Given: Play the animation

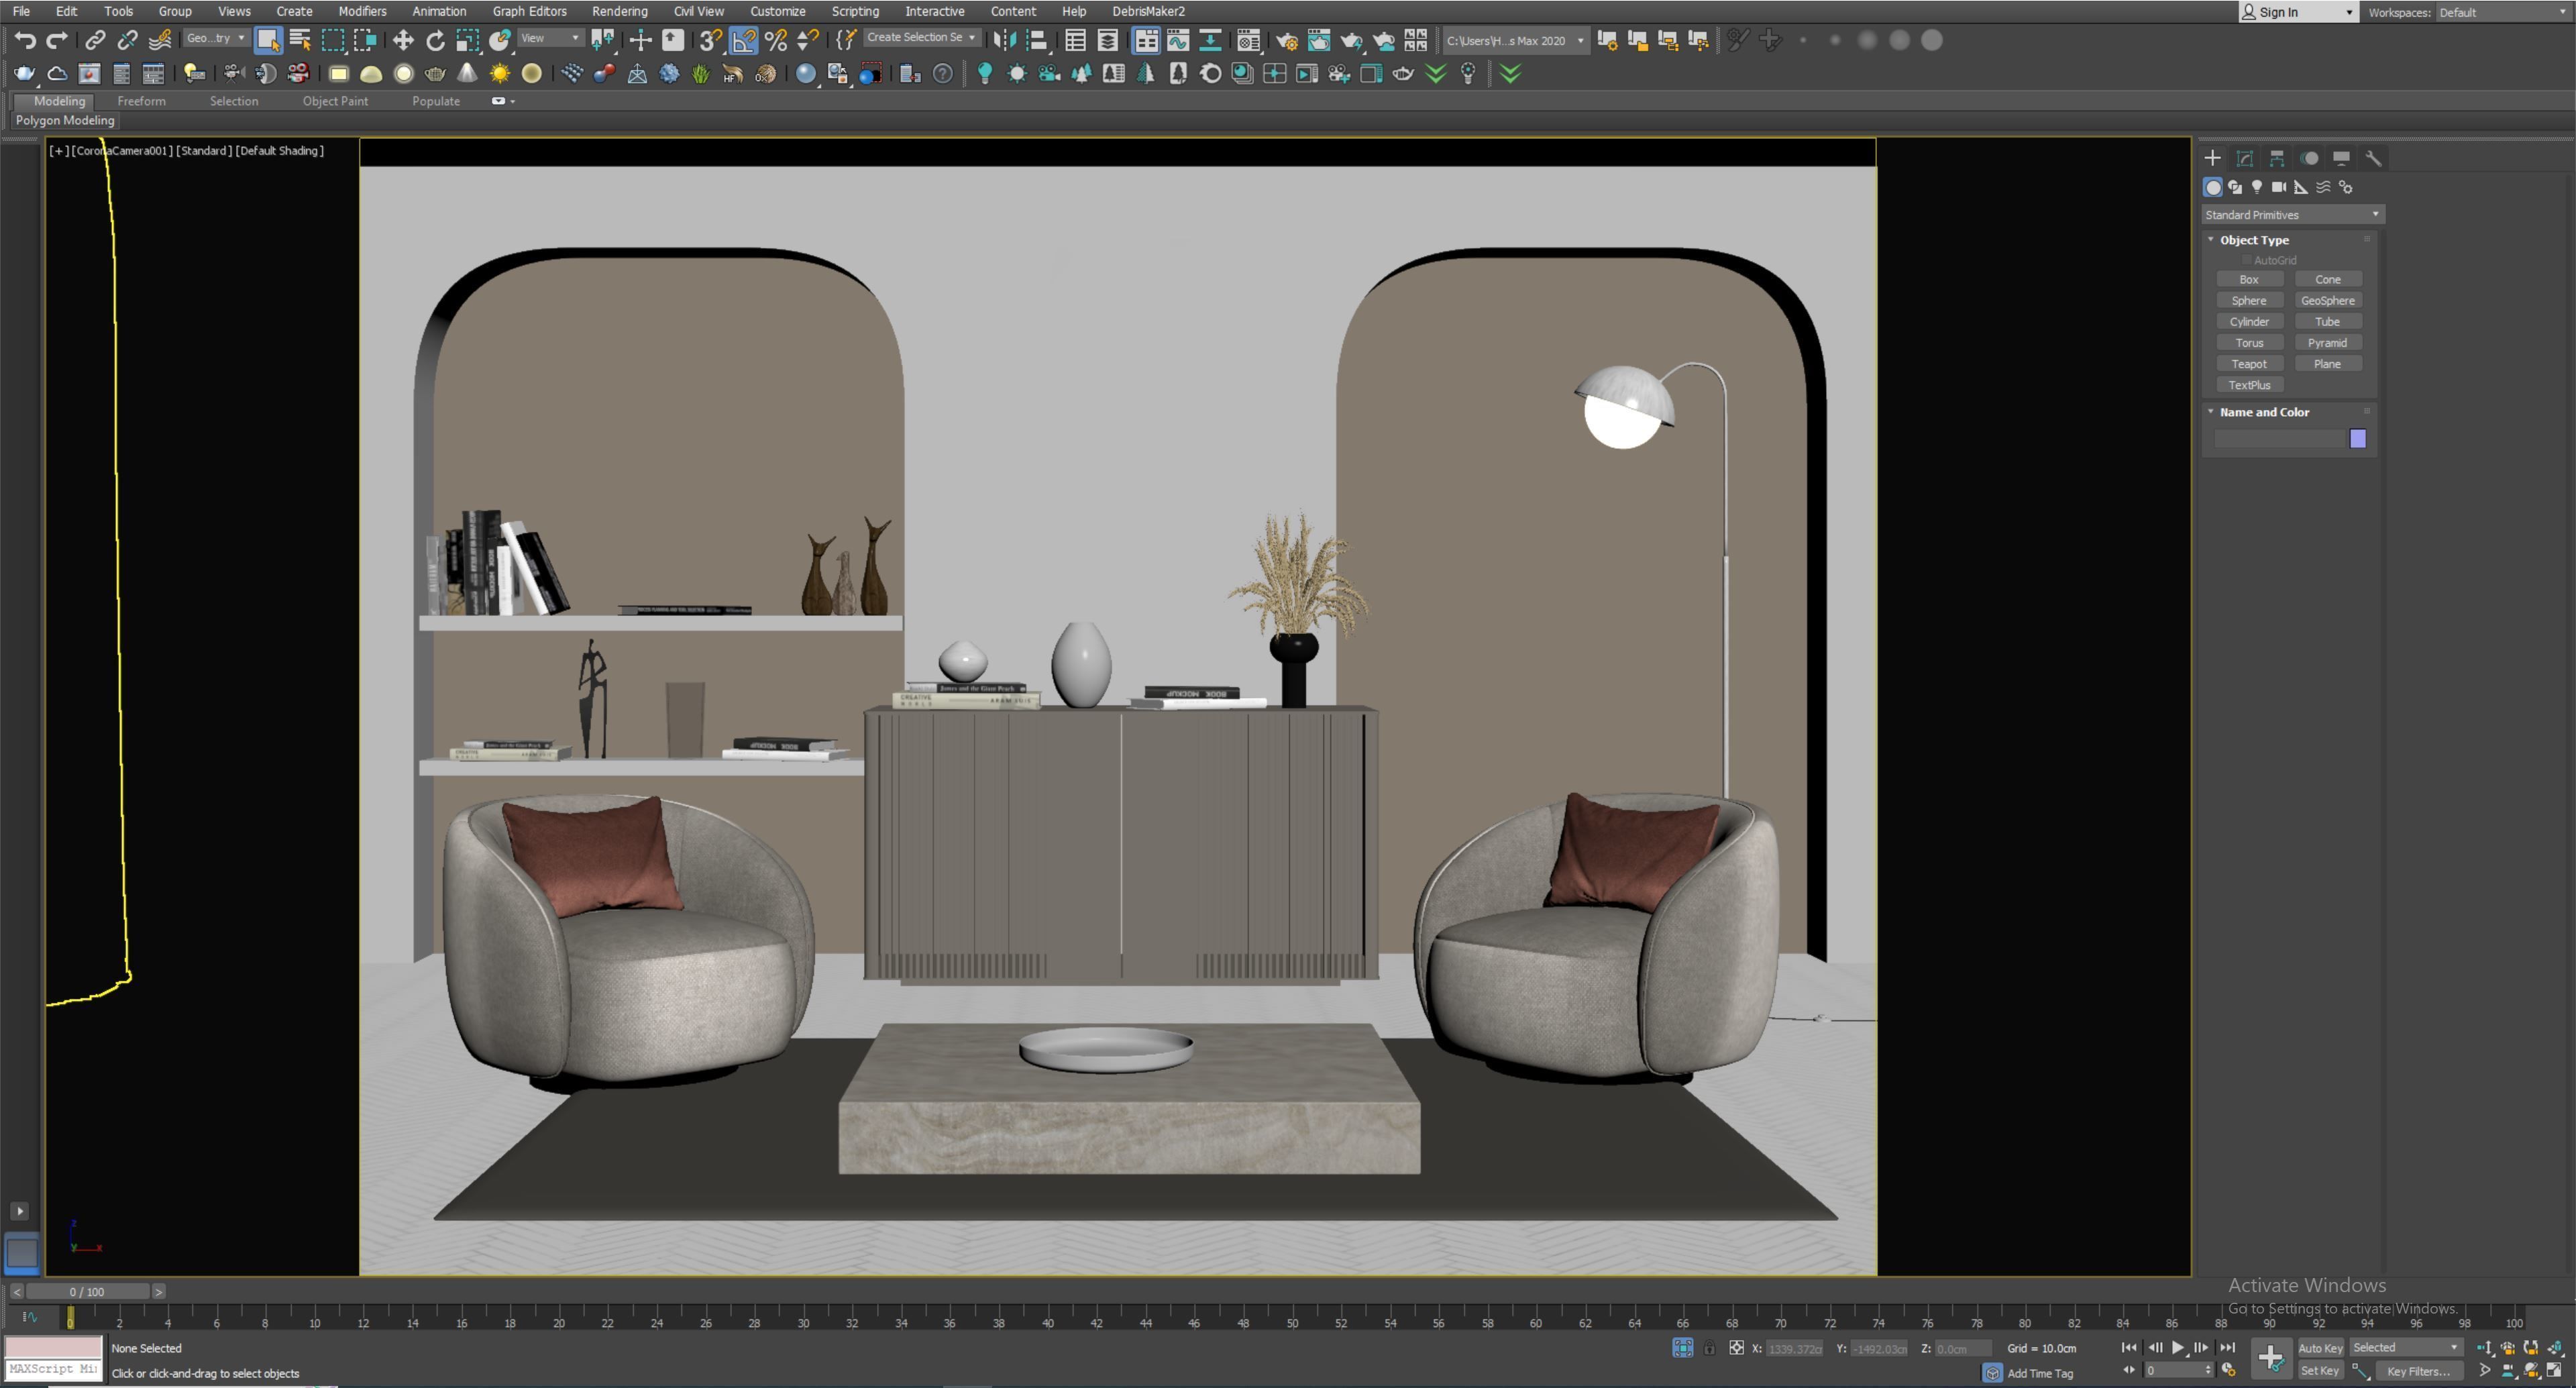Looking at the screenshot, I should (2178, 1347).
